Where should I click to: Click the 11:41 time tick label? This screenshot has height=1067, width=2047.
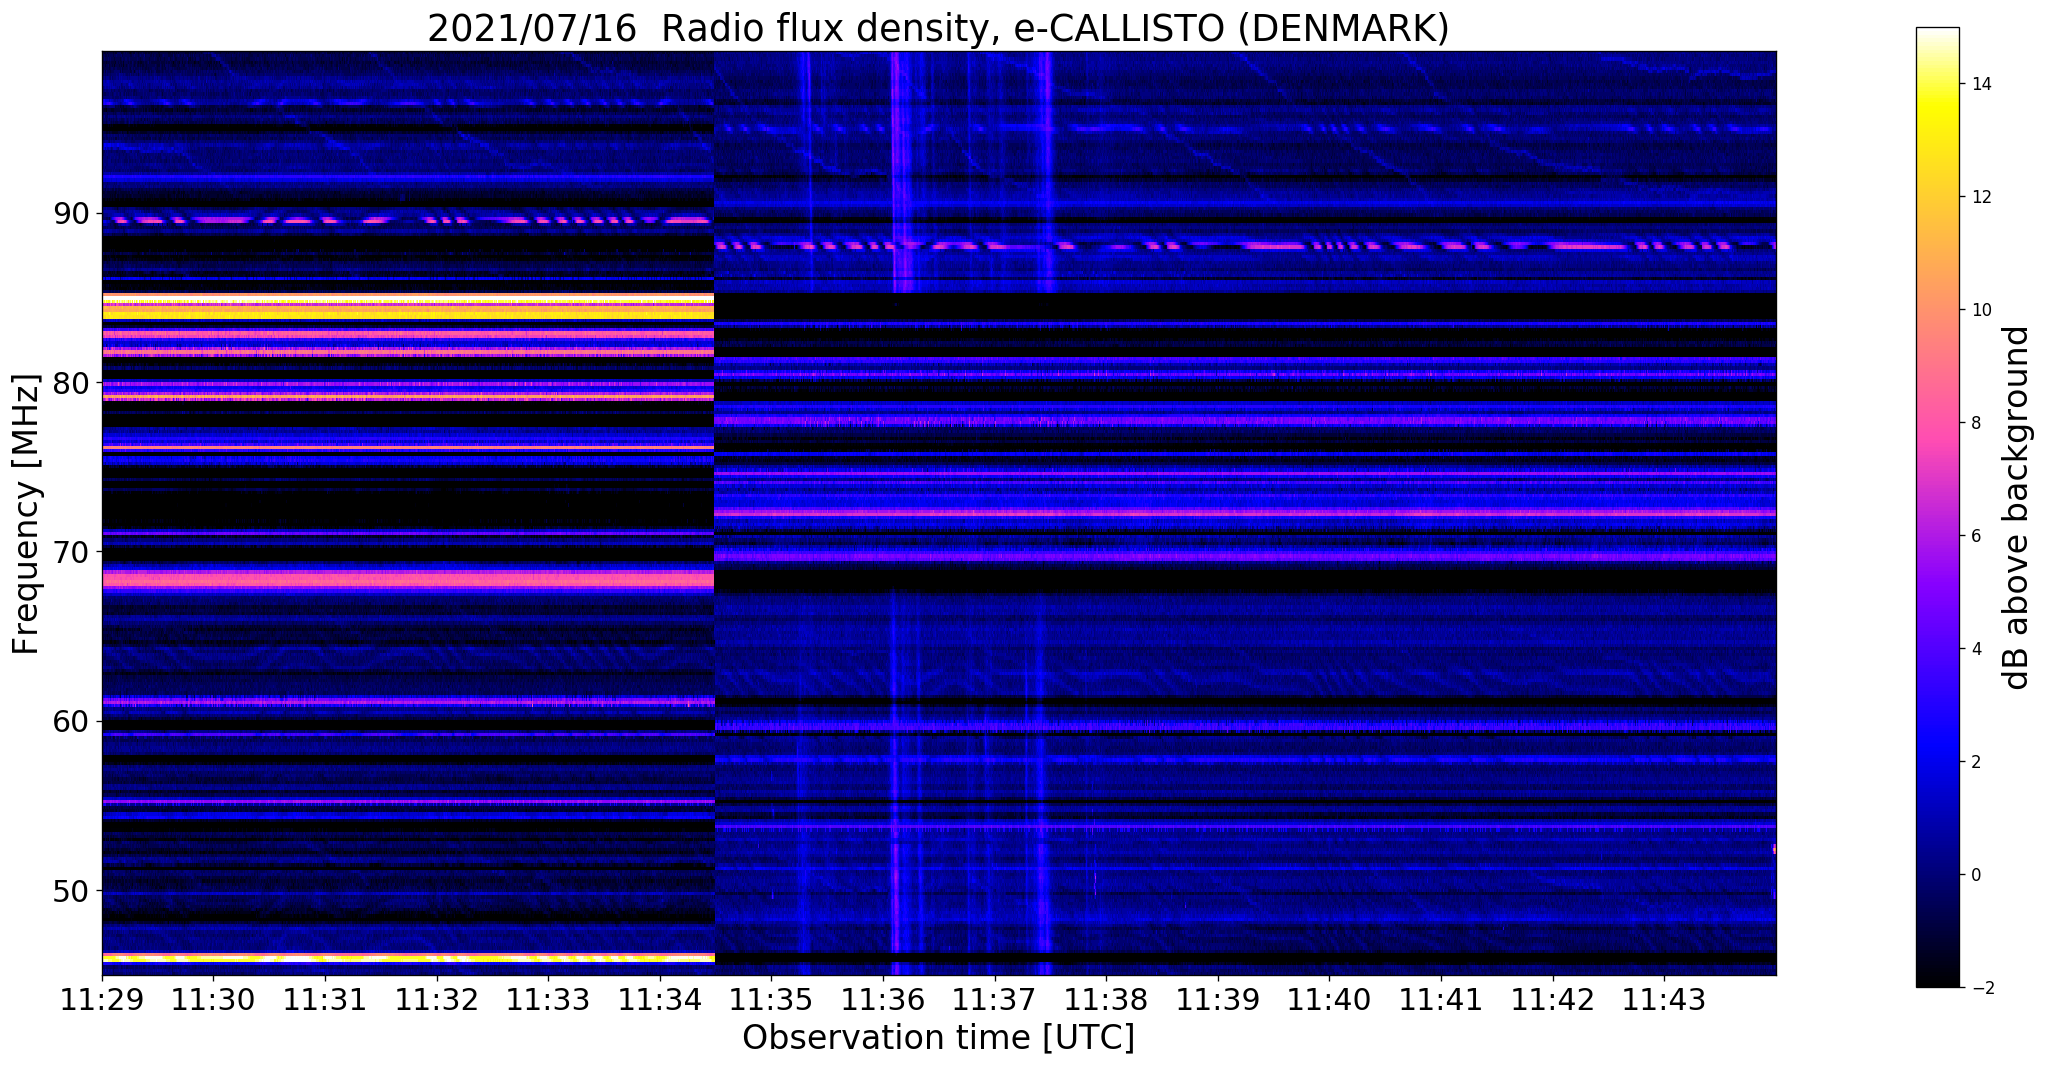click(x=1441, y=999)
